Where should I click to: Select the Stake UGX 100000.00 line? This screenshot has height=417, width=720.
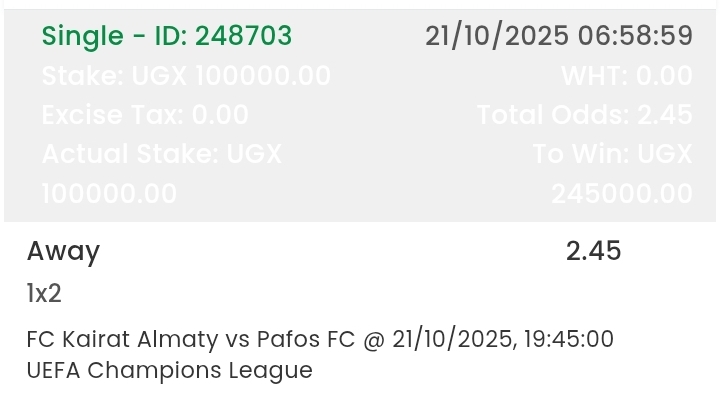[x=186, y=76]
